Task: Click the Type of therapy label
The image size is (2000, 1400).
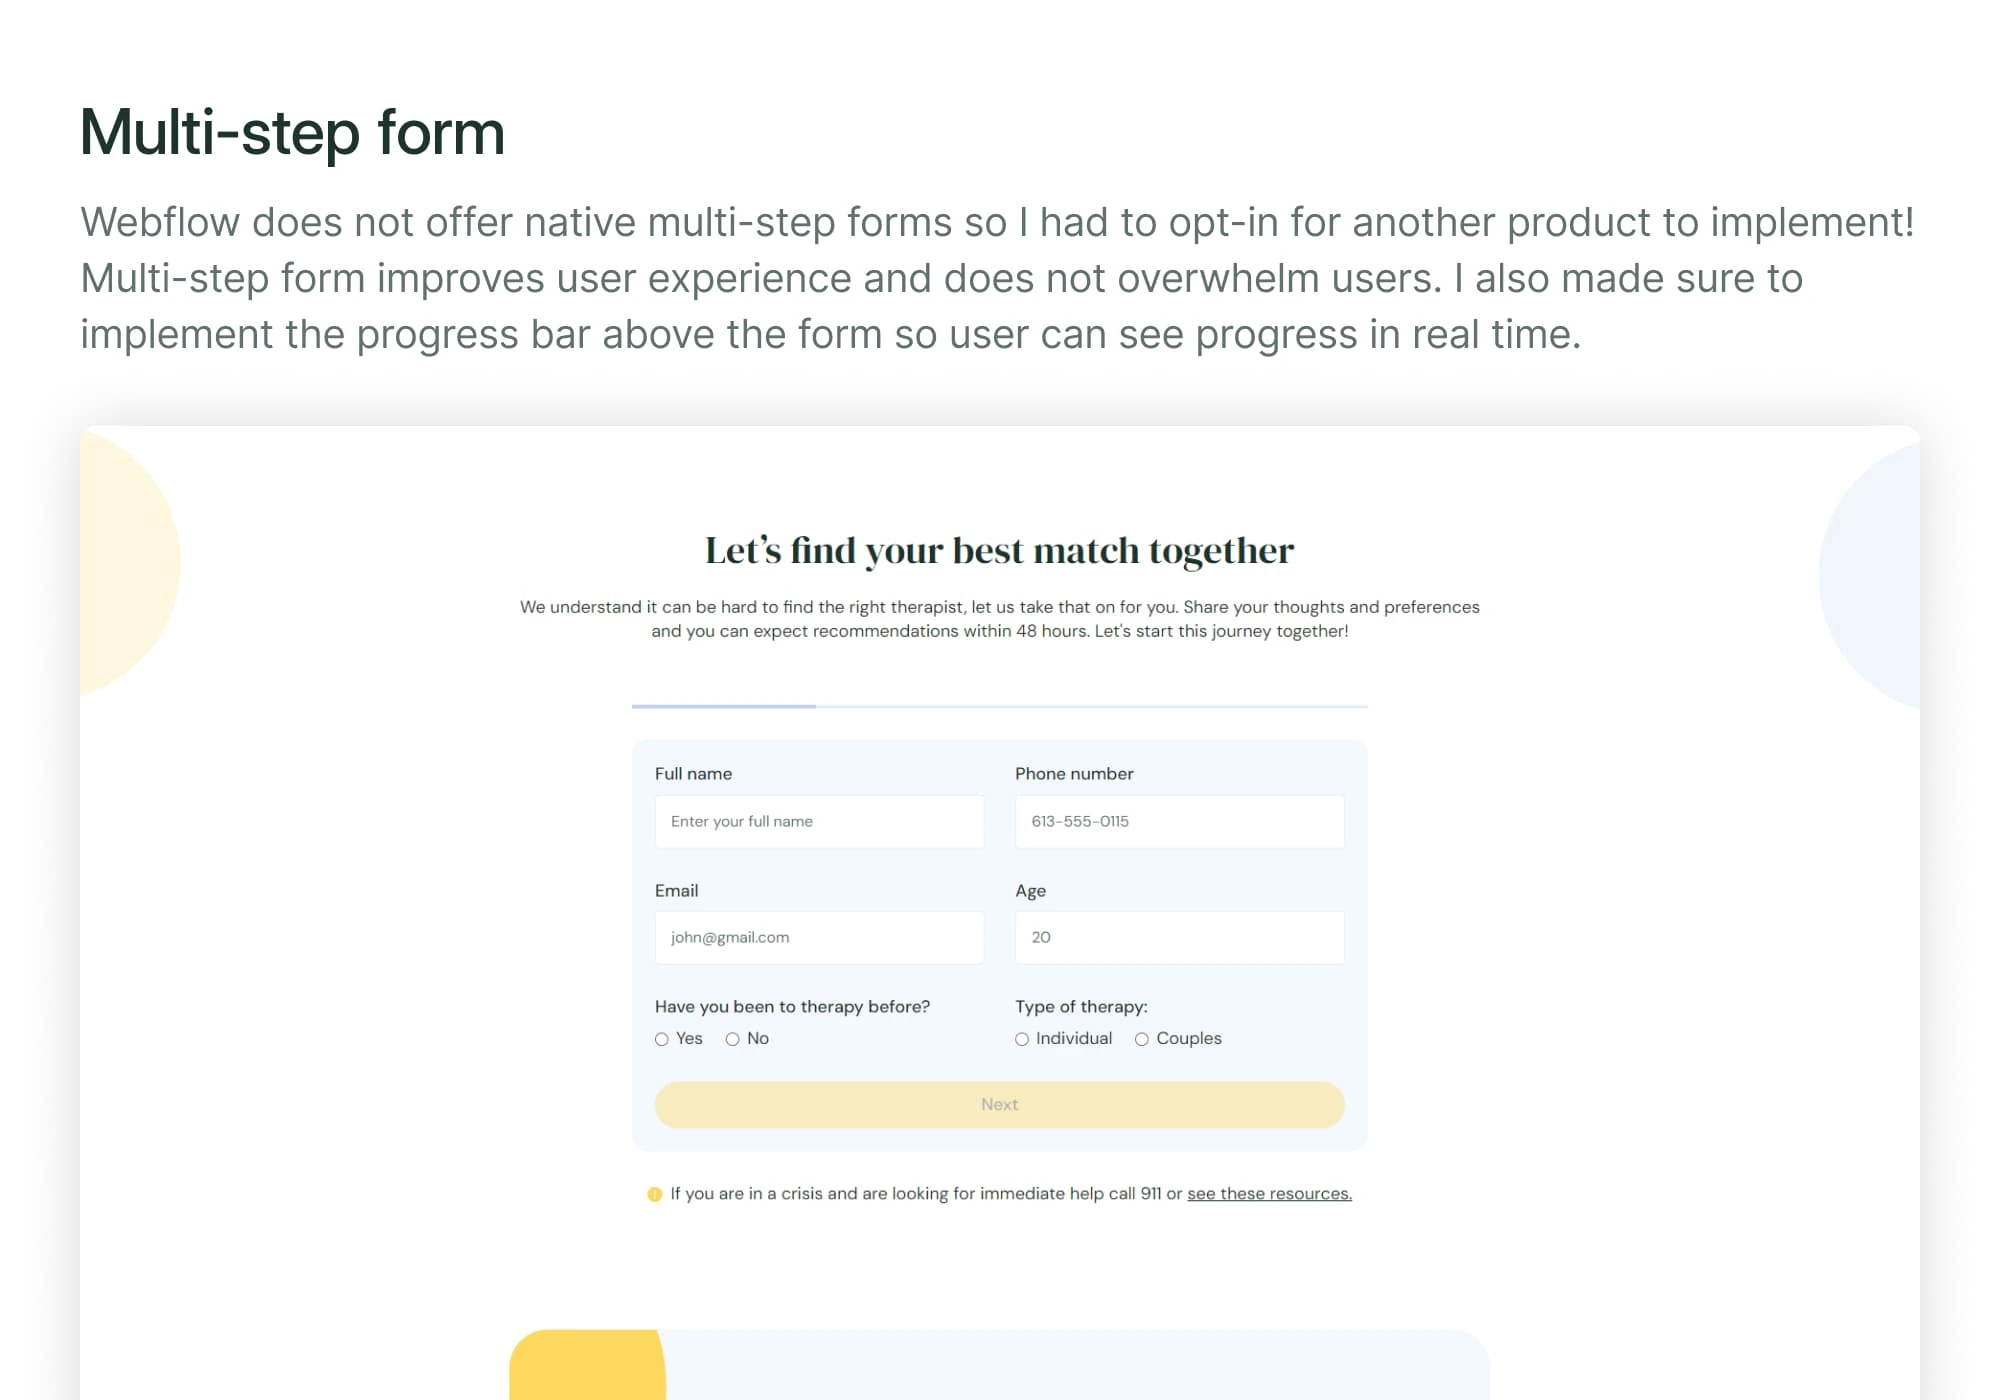Action: [1081, 1007]
